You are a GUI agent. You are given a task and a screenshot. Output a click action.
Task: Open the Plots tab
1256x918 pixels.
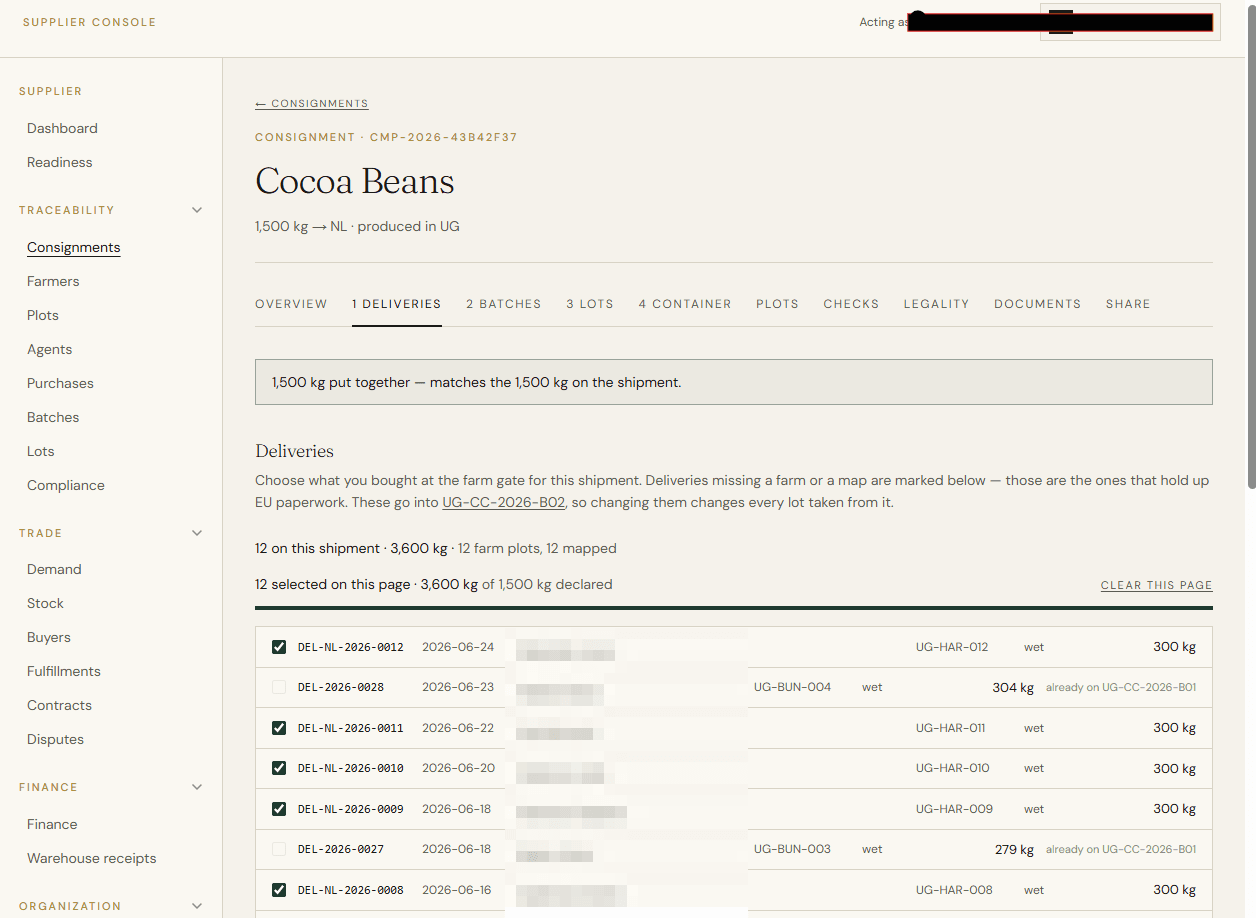[x=777, y=304]
